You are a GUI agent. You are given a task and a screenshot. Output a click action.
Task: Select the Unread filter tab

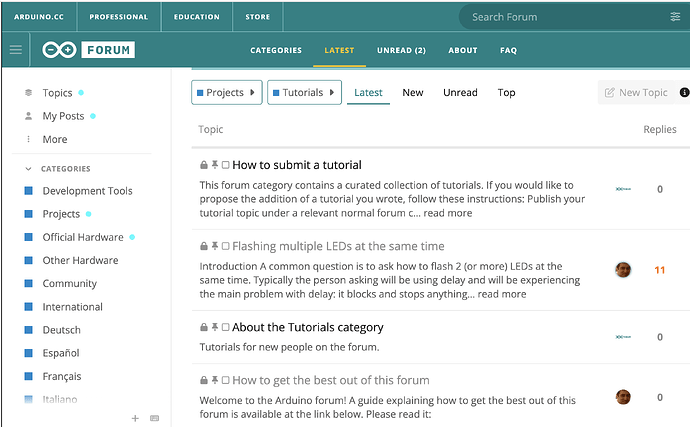(x=460, y=92)
